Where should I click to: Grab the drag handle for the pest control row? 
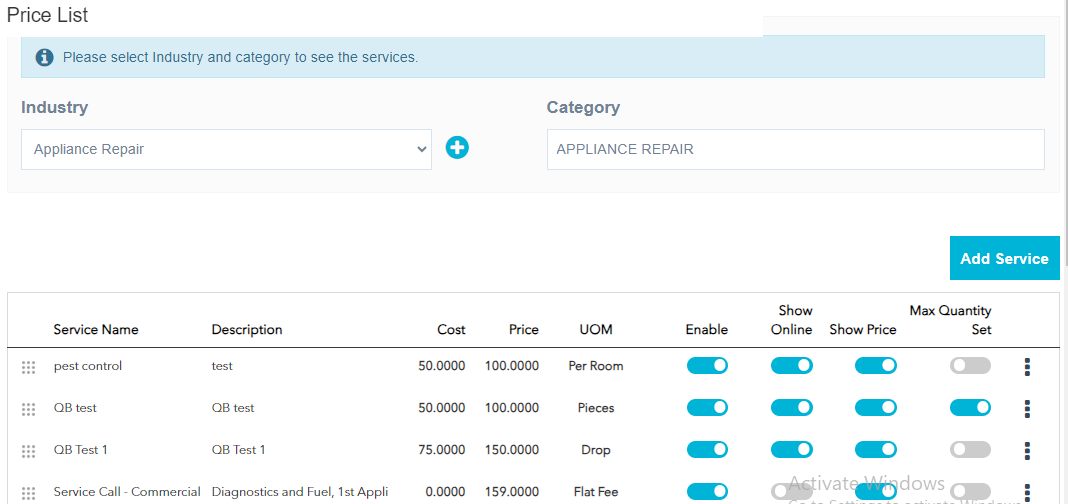pyautogui.click(x=28, y=367)
